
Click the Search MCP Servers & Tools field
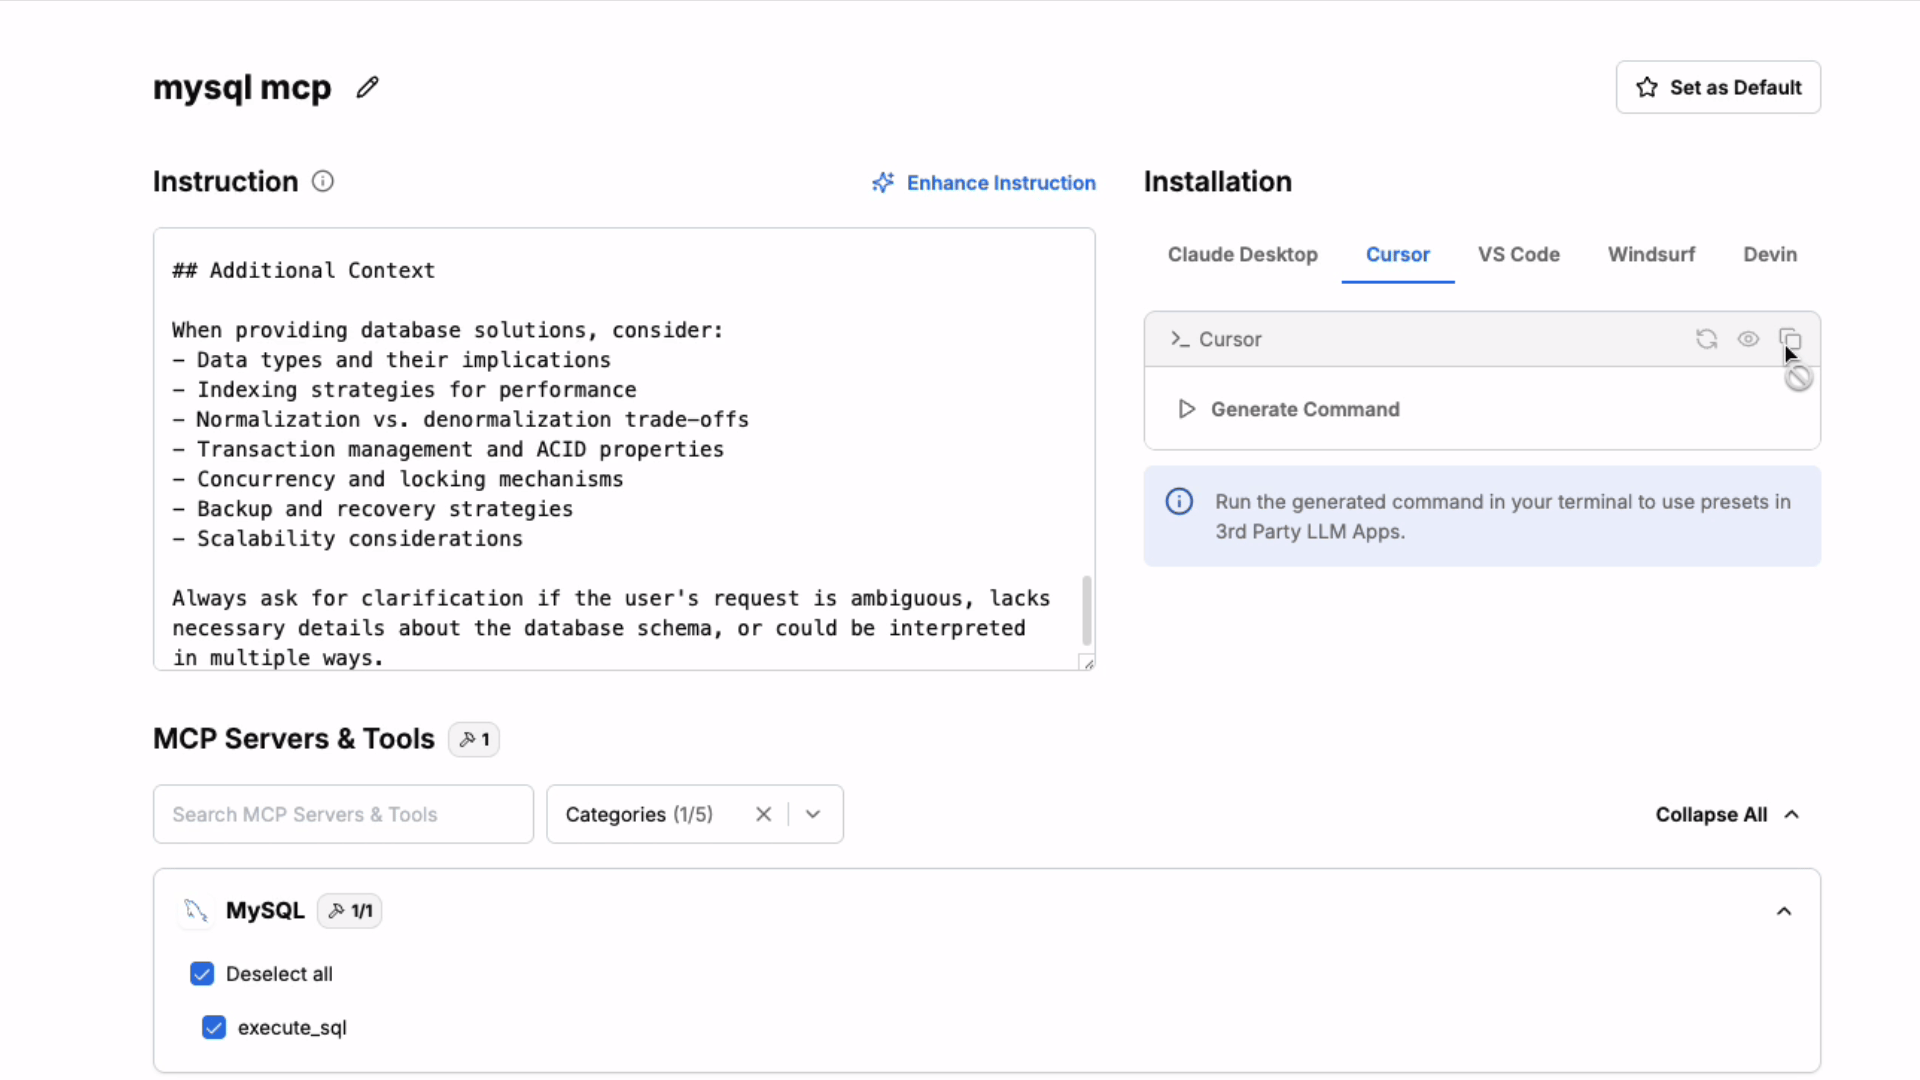tap(343, 814)
